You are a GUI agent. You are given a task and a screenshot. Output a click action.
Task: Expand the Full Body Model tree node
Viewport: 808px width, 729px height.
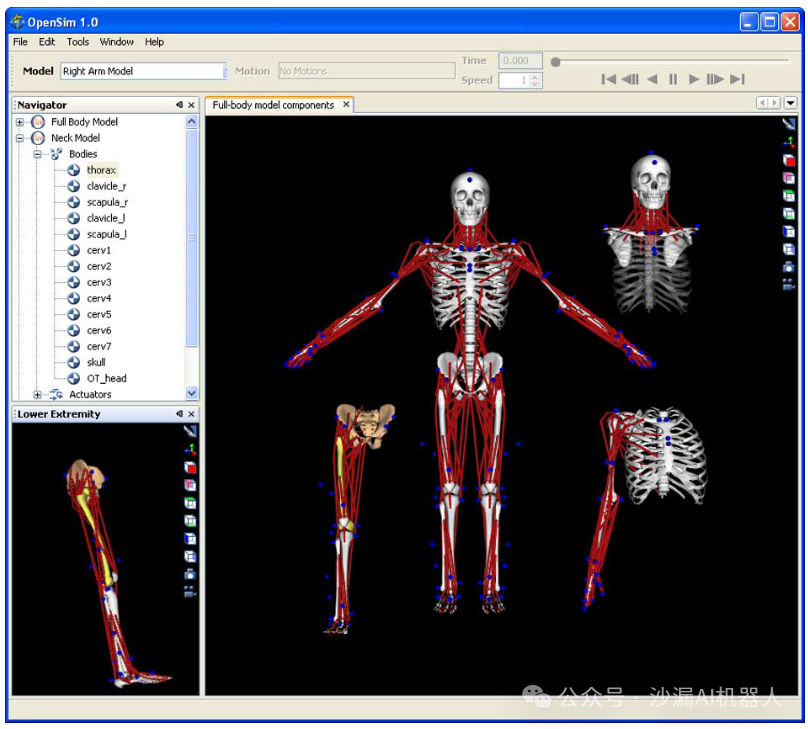point(20,122)
